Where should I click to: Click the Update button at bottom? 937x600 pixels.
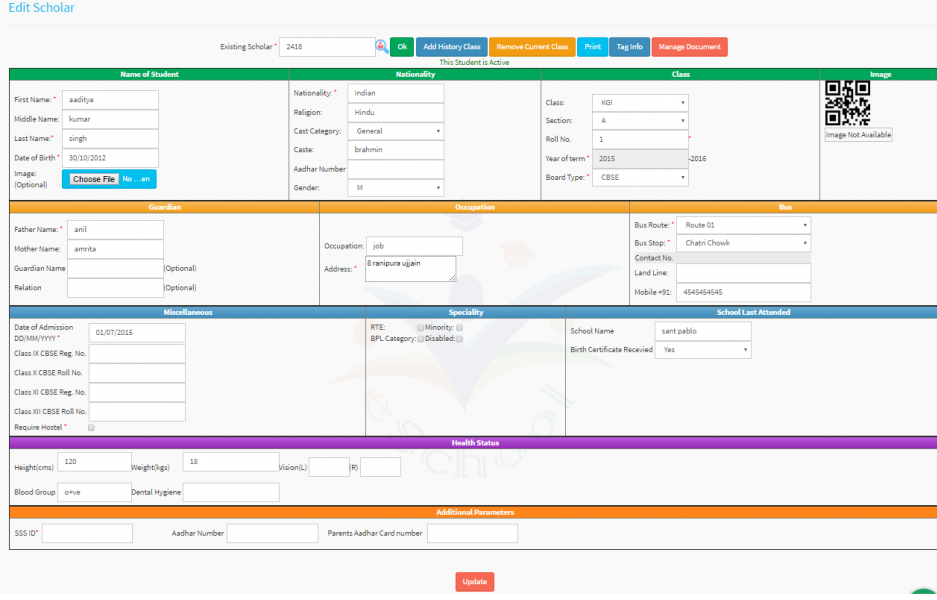click(x=474, y=581)
